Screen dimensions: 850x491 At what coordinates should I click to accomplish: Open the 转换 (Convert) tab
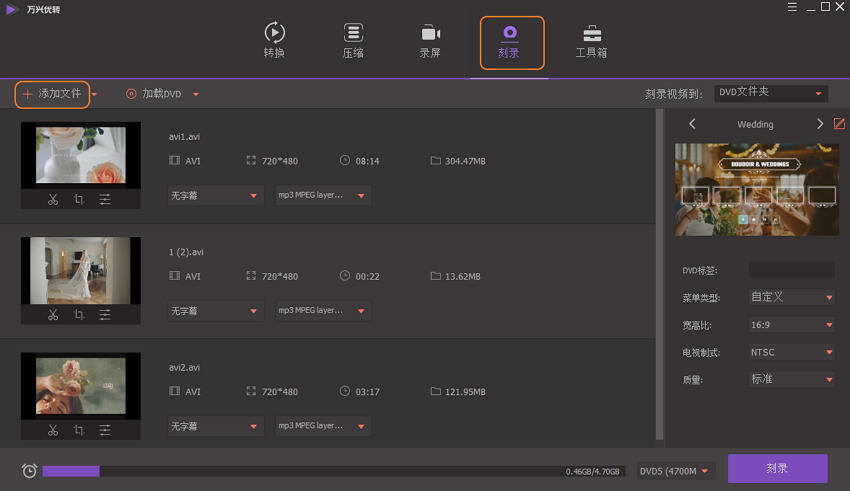[274, 41]
